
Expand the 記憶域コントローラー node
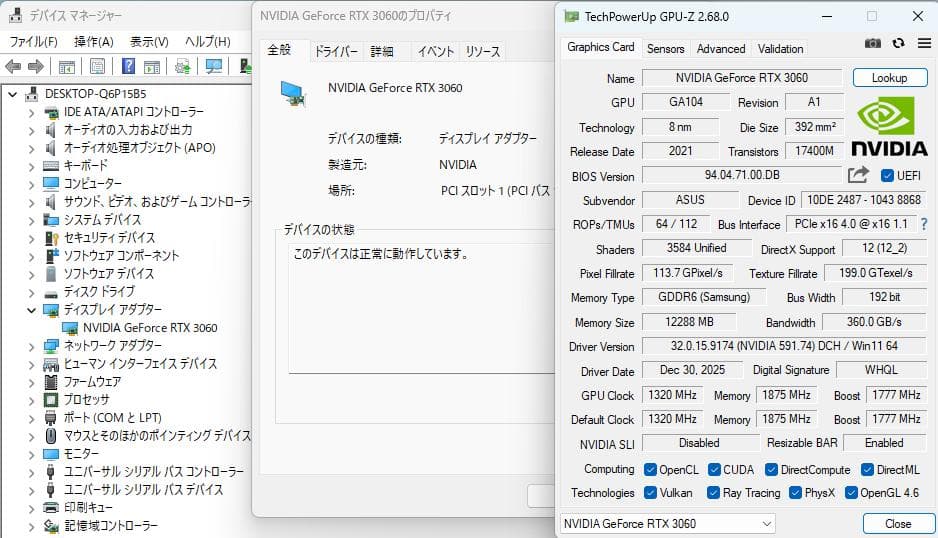click(x=32, y=526)
